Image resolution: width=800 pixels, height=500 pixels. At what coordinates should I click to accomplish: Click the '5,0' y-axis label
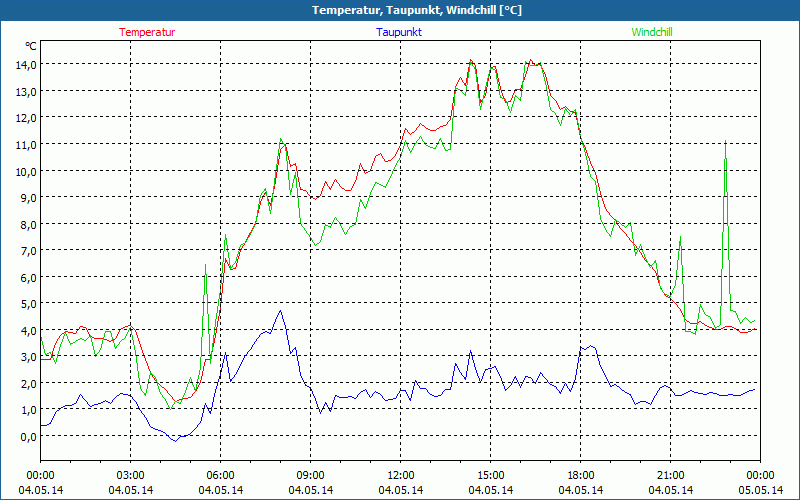tap(28, 304)
